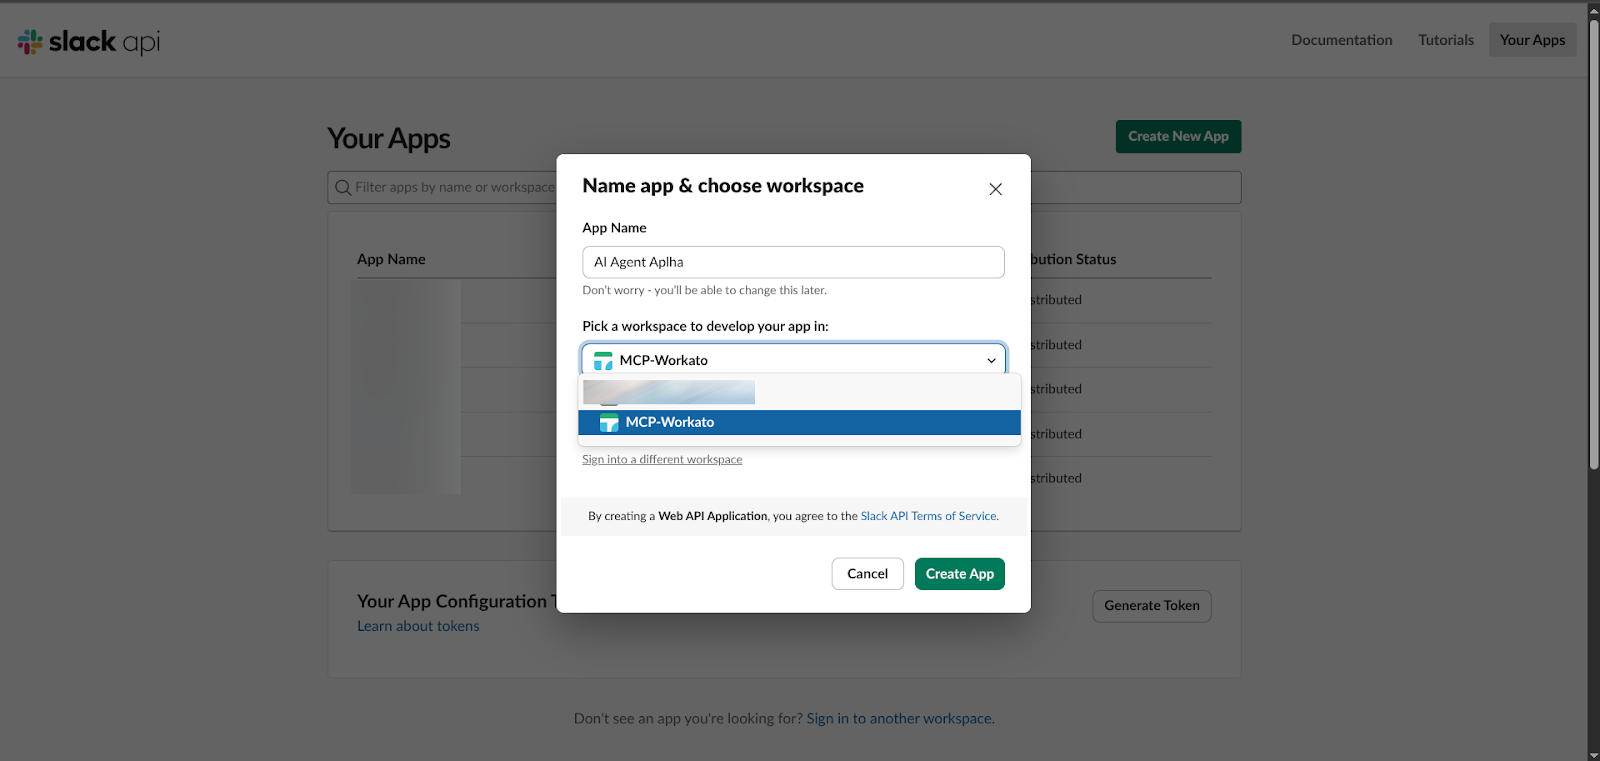The width and height of the screenshot is (1600, 761).
Task: Focus the App Name text field
Action: [x=793, y=262]
